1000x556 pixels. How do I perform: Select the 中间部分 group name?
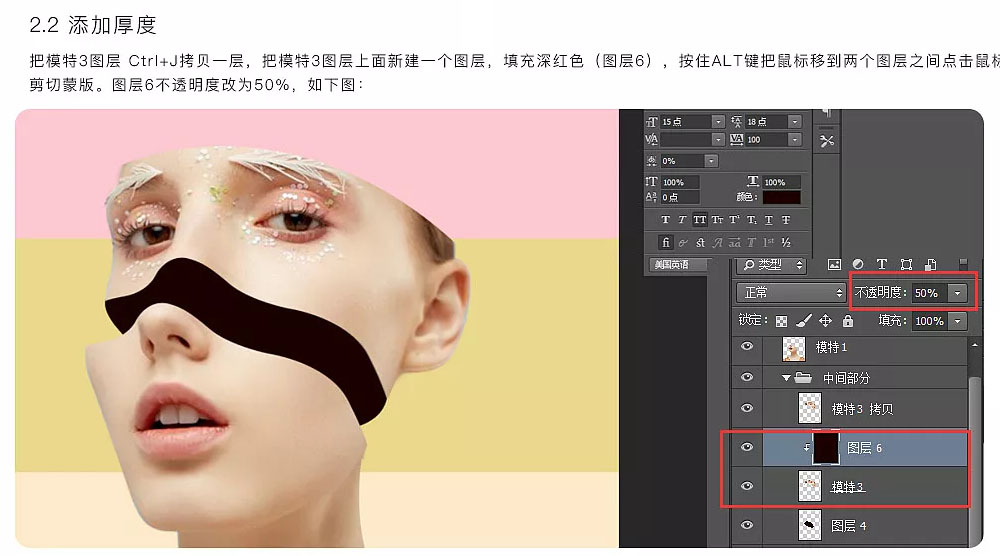click(846, 378)
